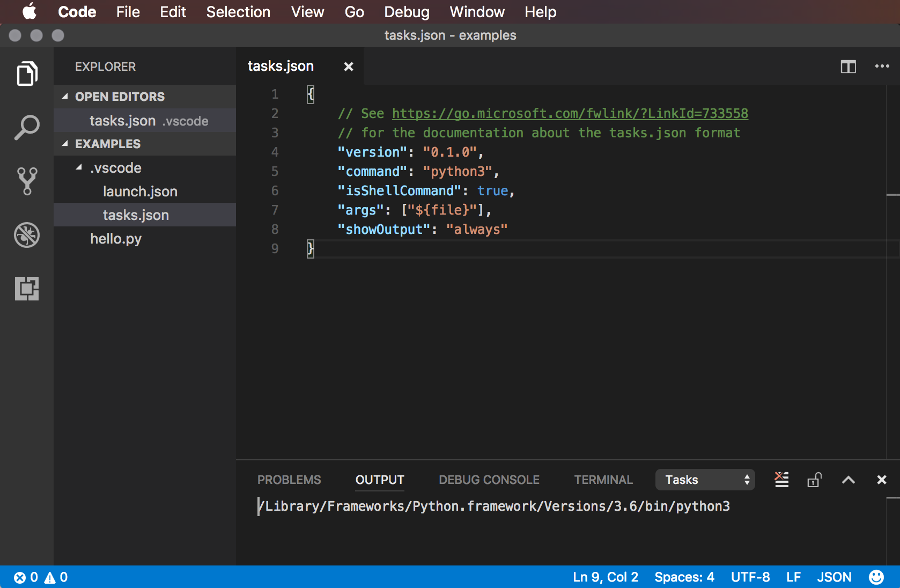This screenshot has width=900, height=588.
Task: Open the Extensions view
Action: point(27,288)
